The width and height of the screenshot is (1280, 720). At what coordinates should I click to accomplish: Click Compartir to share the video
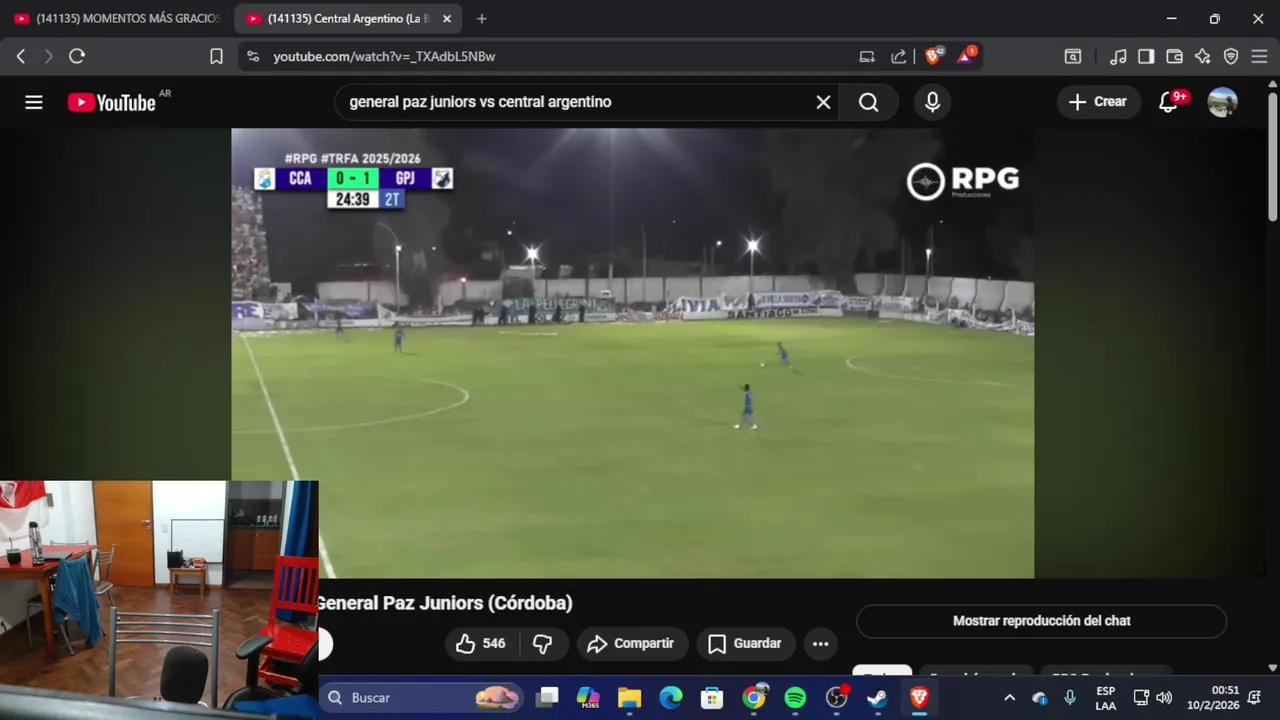pyautogui.click(x=630, y=644)
